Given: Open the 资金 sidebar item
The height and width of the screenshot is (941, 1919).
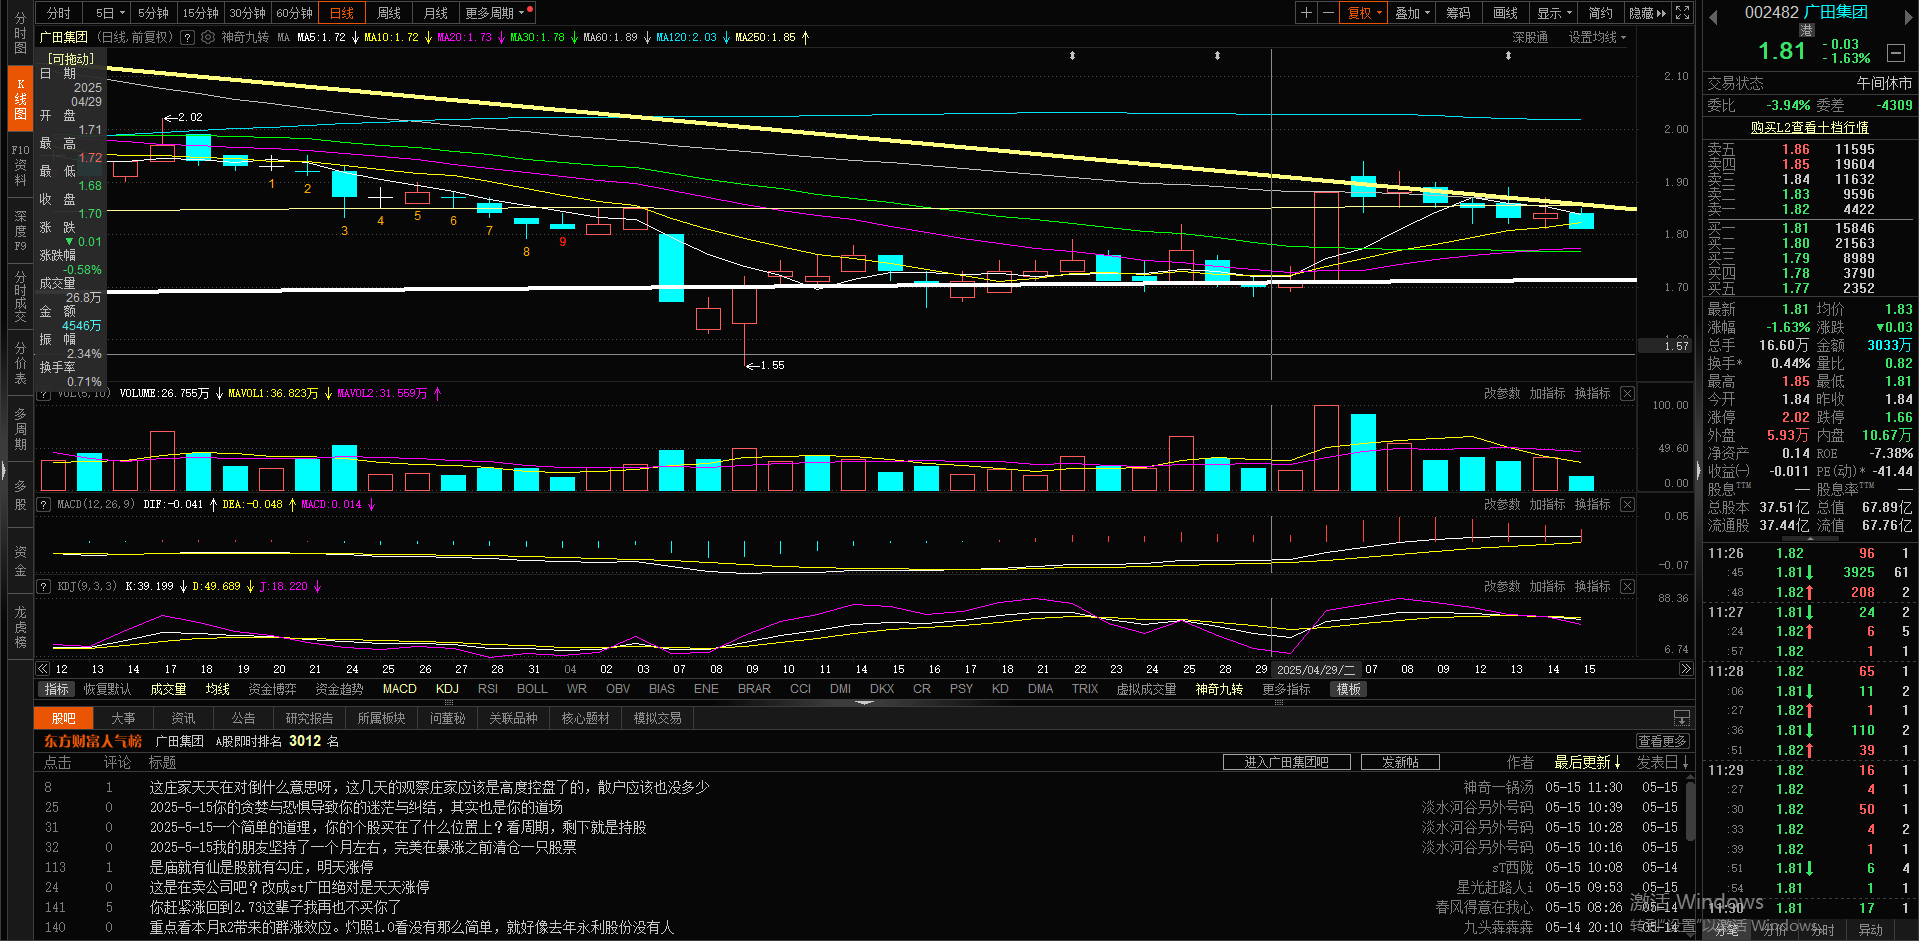Looking at the screenshot, I should (20, 561).
